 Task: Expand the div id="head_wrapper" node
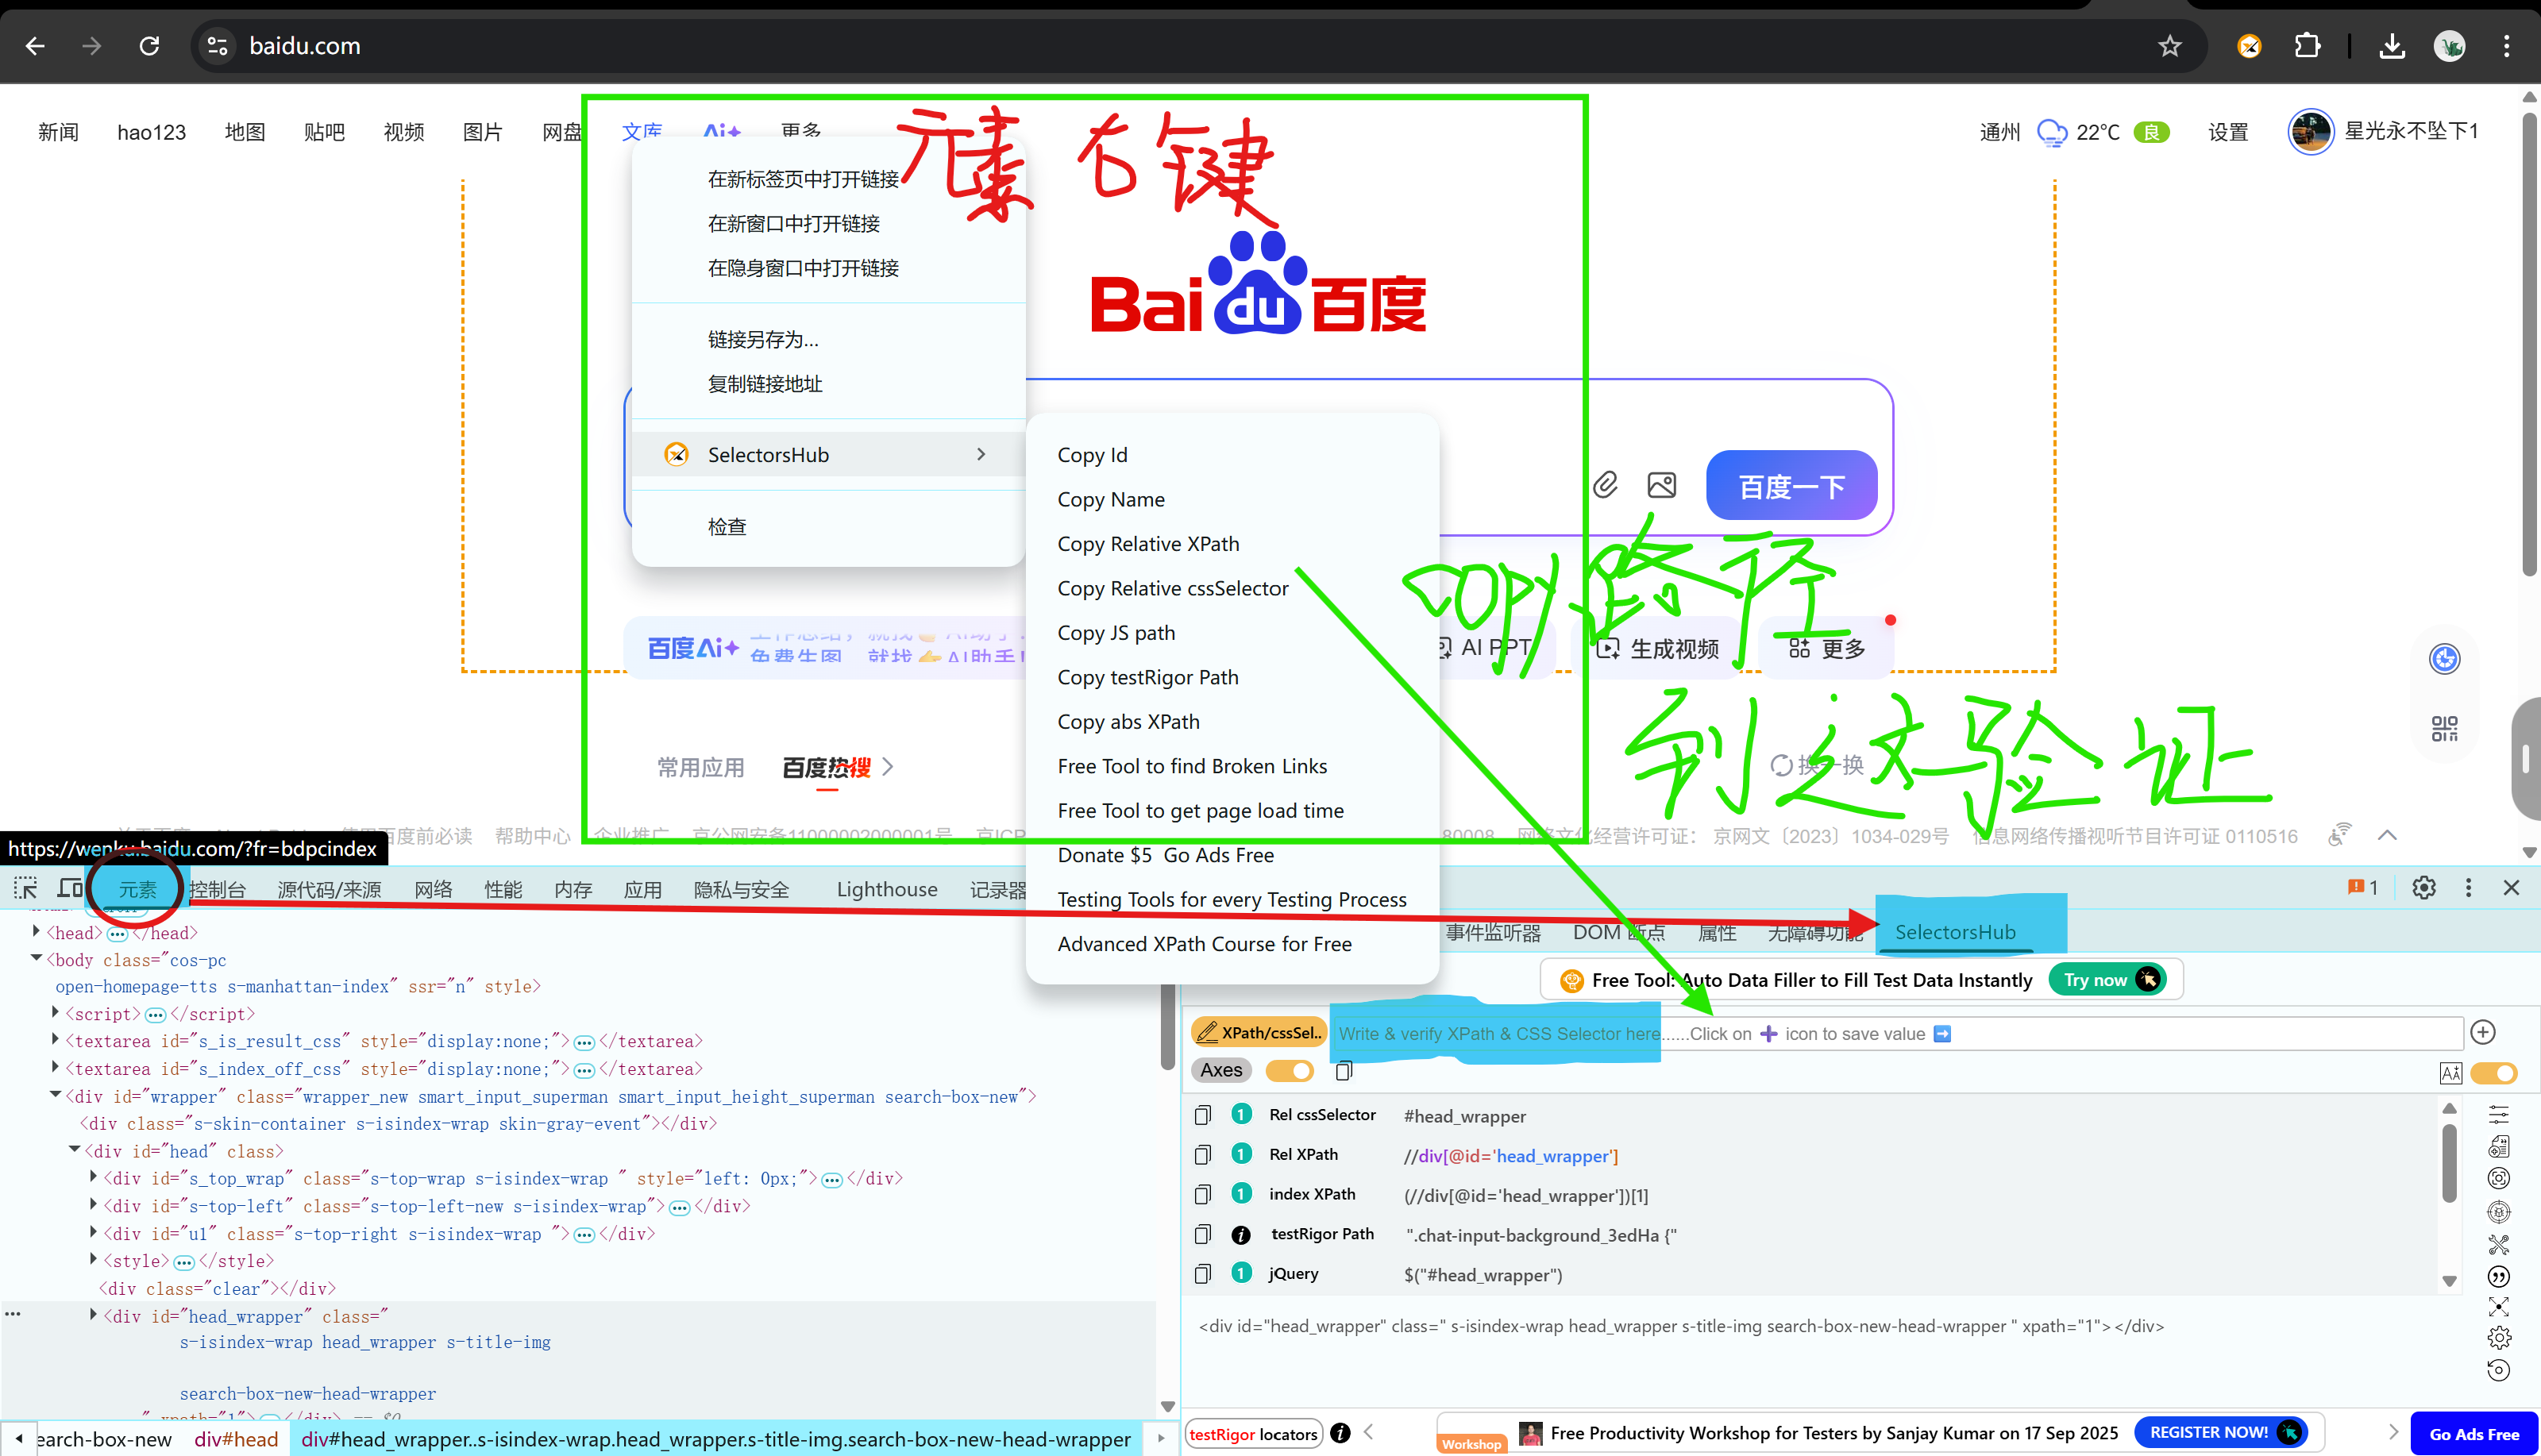[x=93, y=1316]
